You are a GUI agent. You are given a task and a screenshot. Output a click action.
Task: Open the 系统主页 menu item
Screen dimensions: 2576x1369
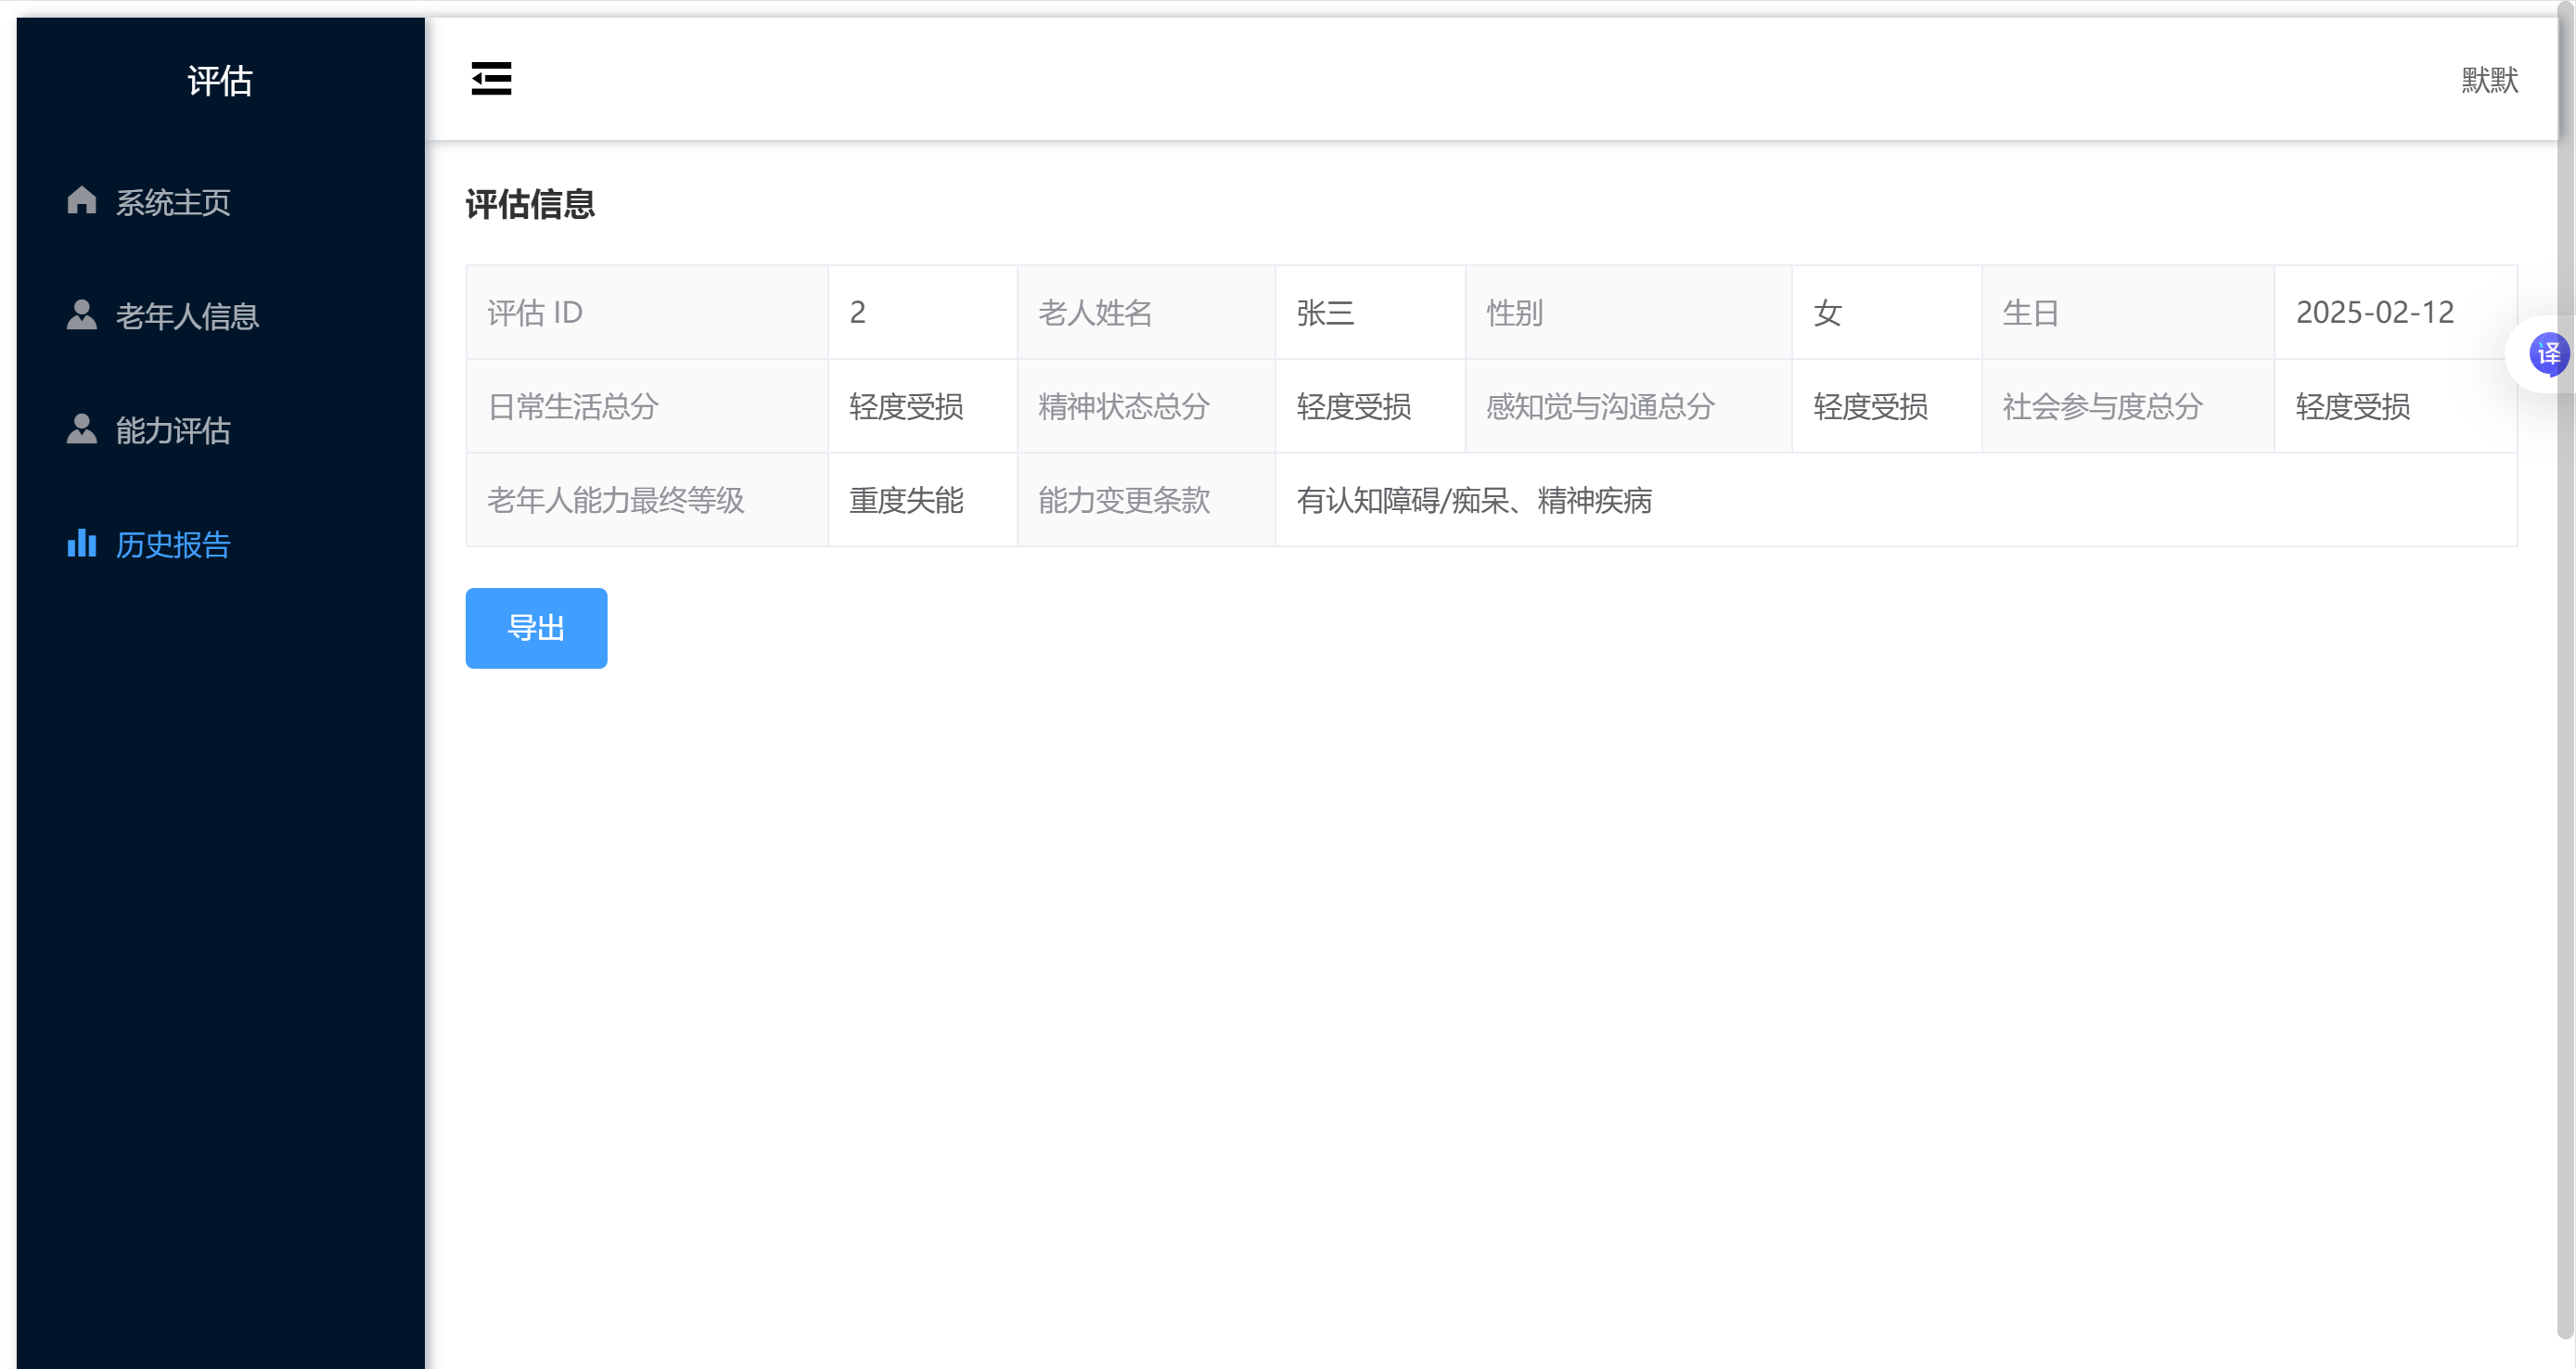click(173, 202)
